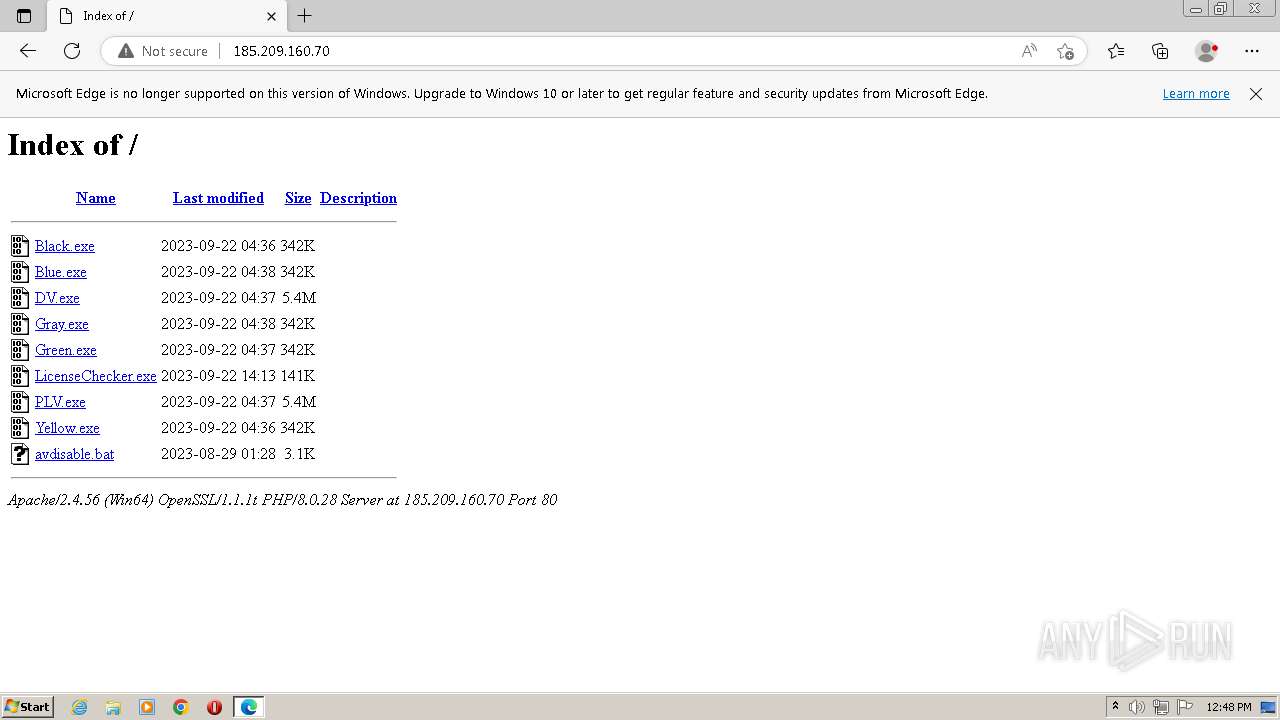Click the unknown-file icon beside avdisable.bat

[x=20, y=454]
